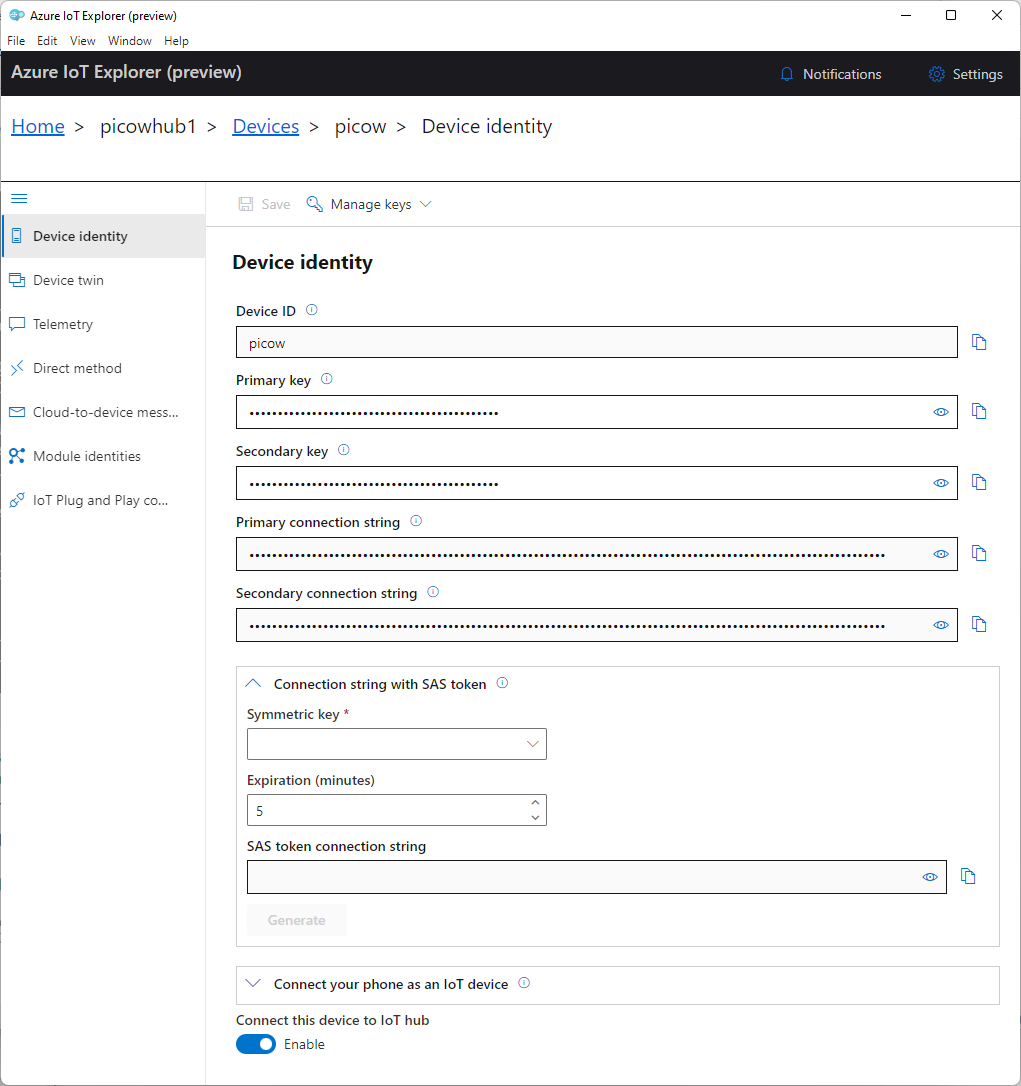
Task: Click the Primary key info icon
Action: [327, 379]
